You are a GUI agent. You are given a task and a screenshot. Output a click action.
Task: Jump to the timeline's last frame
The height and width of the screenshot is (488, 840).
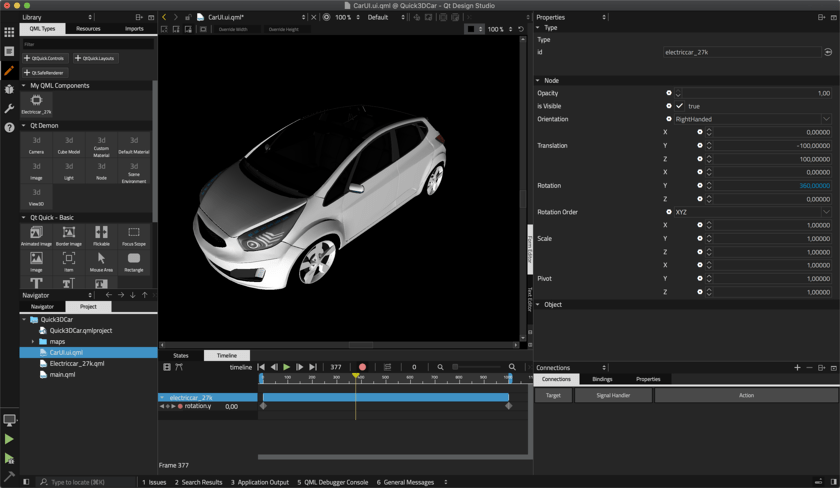point(312,367)
